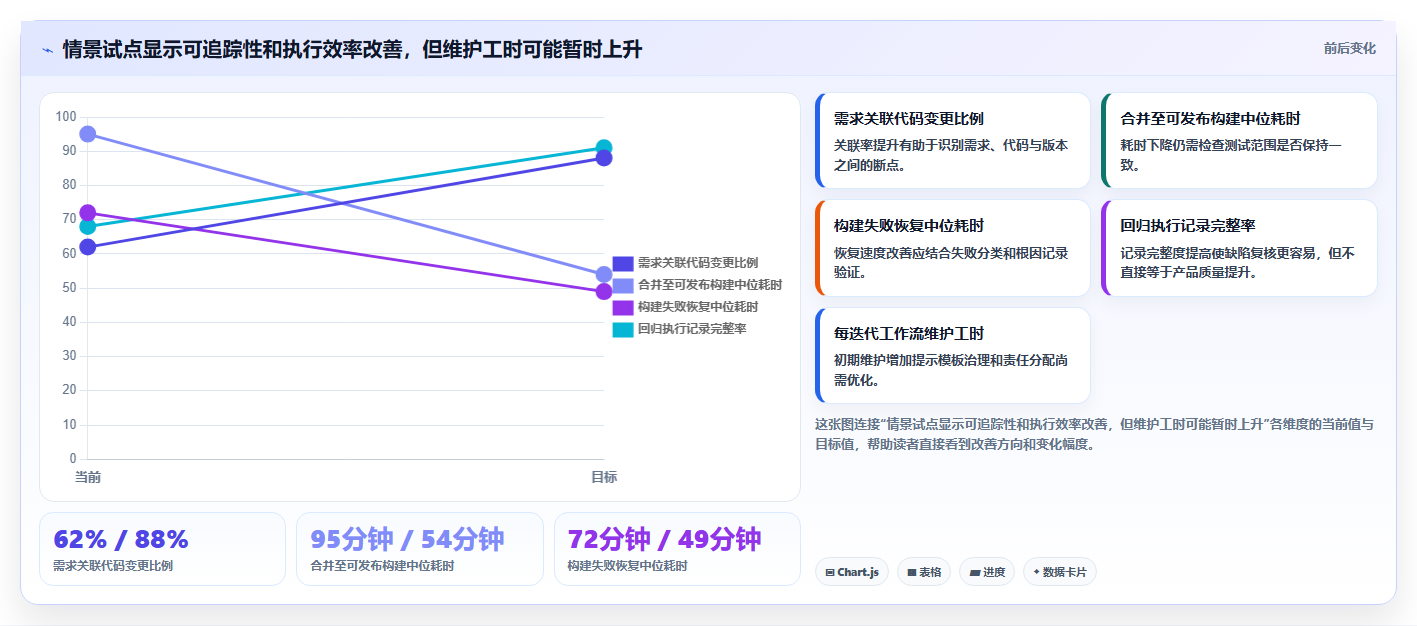Screen dimensions: 1417x626
Task: Click the icon inside the 进度 tag
Action: [x=975, y=573]
